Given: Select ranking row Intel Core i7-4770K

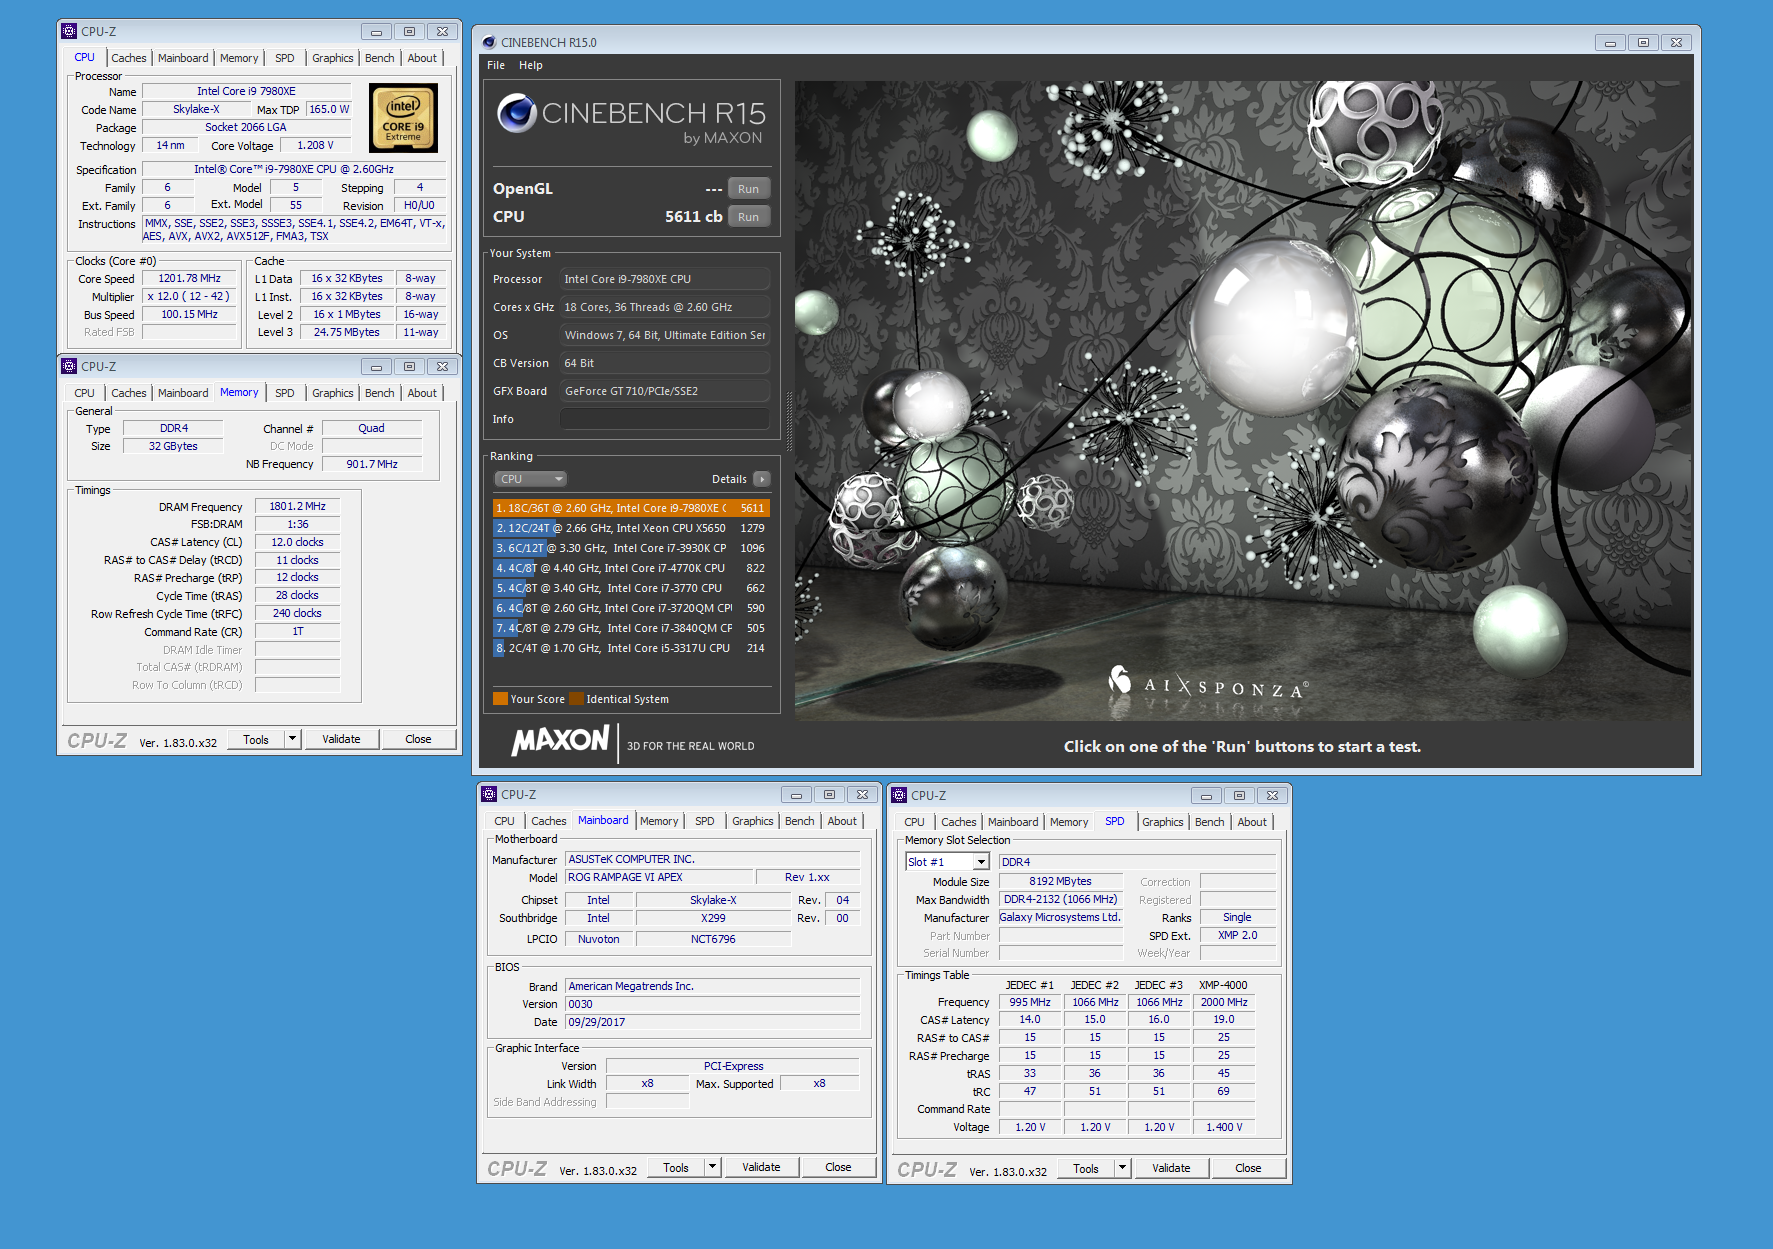Looking at the screenshot, I should [x=631, y=568].
